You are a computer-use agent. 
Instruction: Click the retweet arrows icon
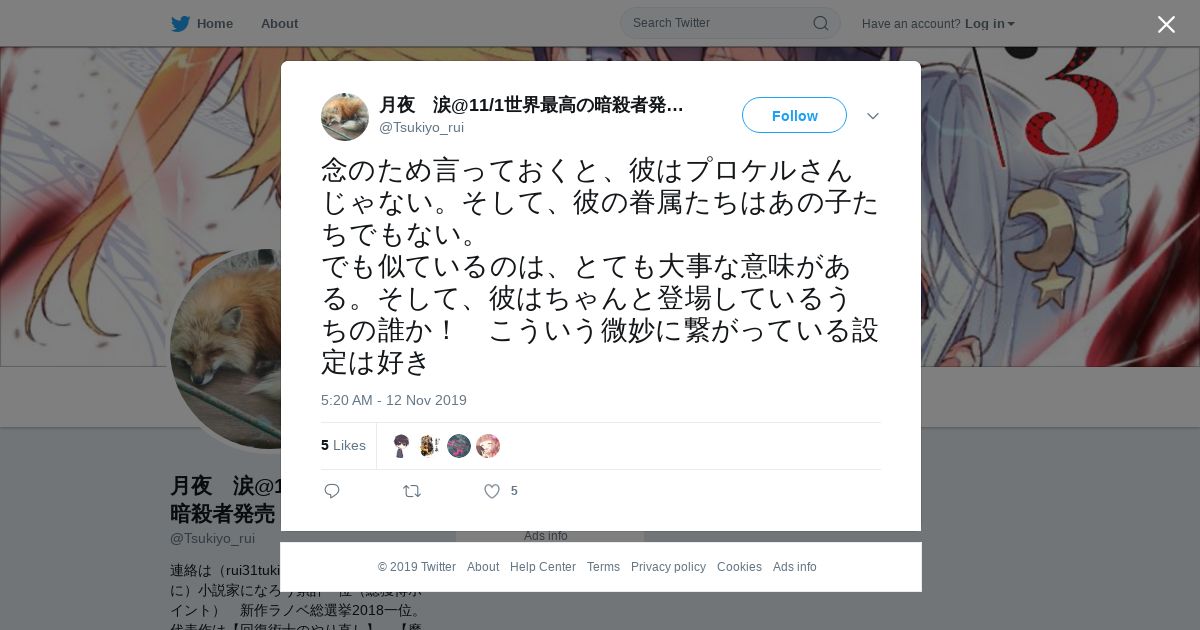412,491
